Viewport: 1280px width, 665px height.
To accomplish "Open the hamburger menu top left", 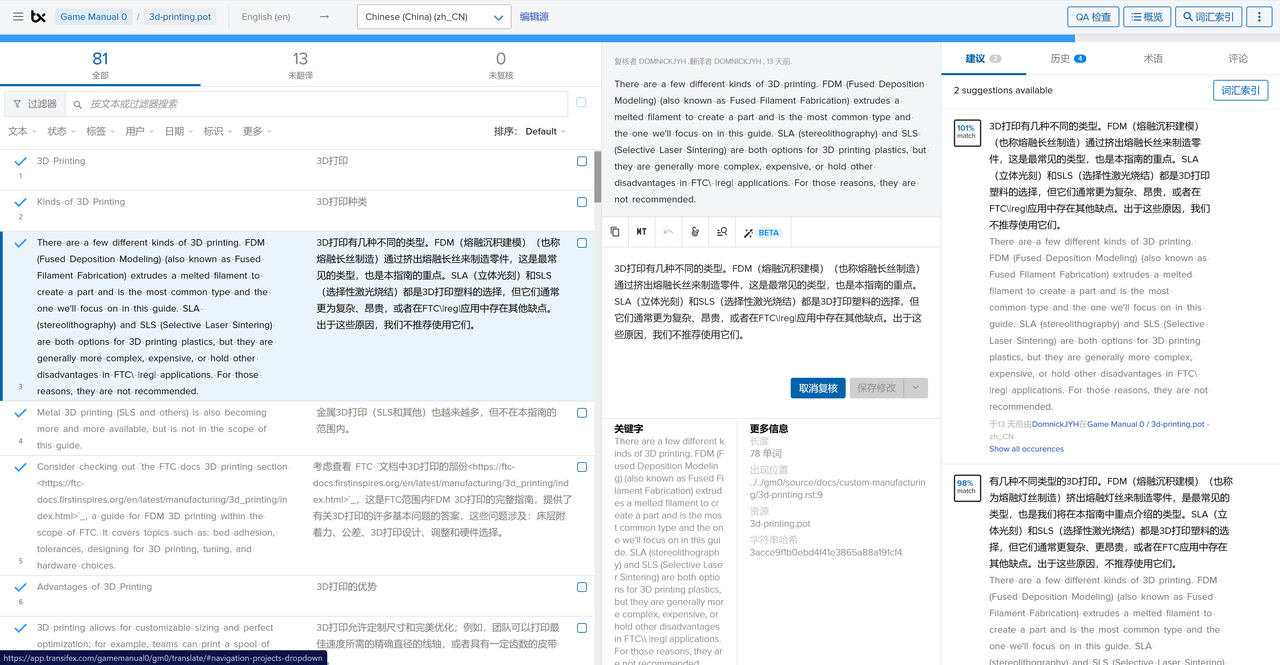I will 17,15.
